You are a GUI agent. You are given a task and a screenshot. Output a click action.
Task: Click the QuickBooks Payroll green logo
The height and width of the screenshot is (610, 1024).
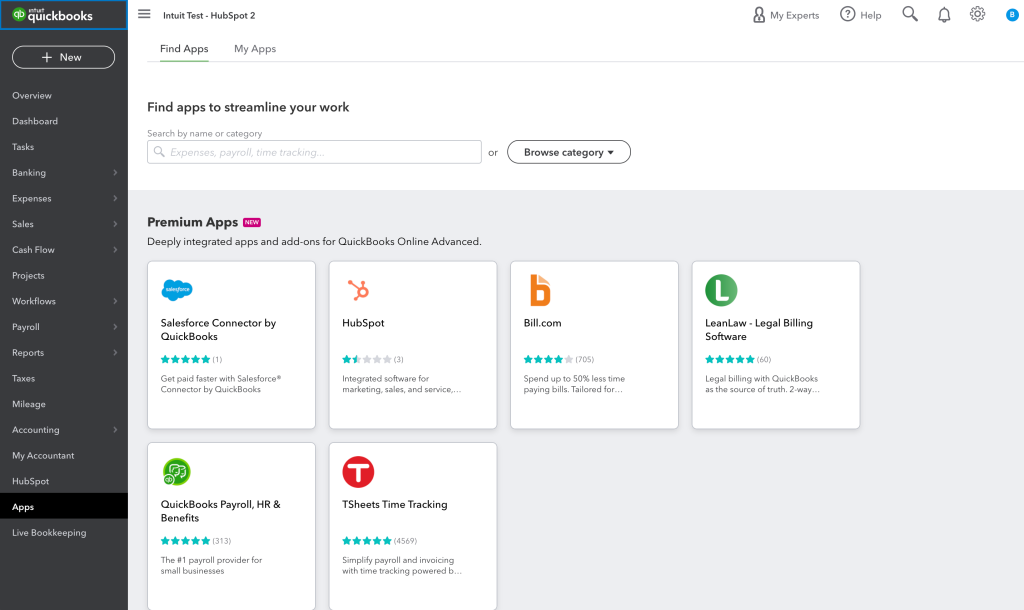pyautogui.click(x=176, y=472)
